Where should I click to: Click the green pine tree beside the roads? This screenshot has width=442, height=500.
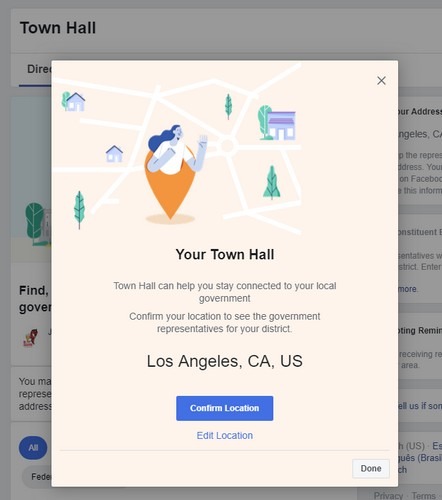click(272, 182)
